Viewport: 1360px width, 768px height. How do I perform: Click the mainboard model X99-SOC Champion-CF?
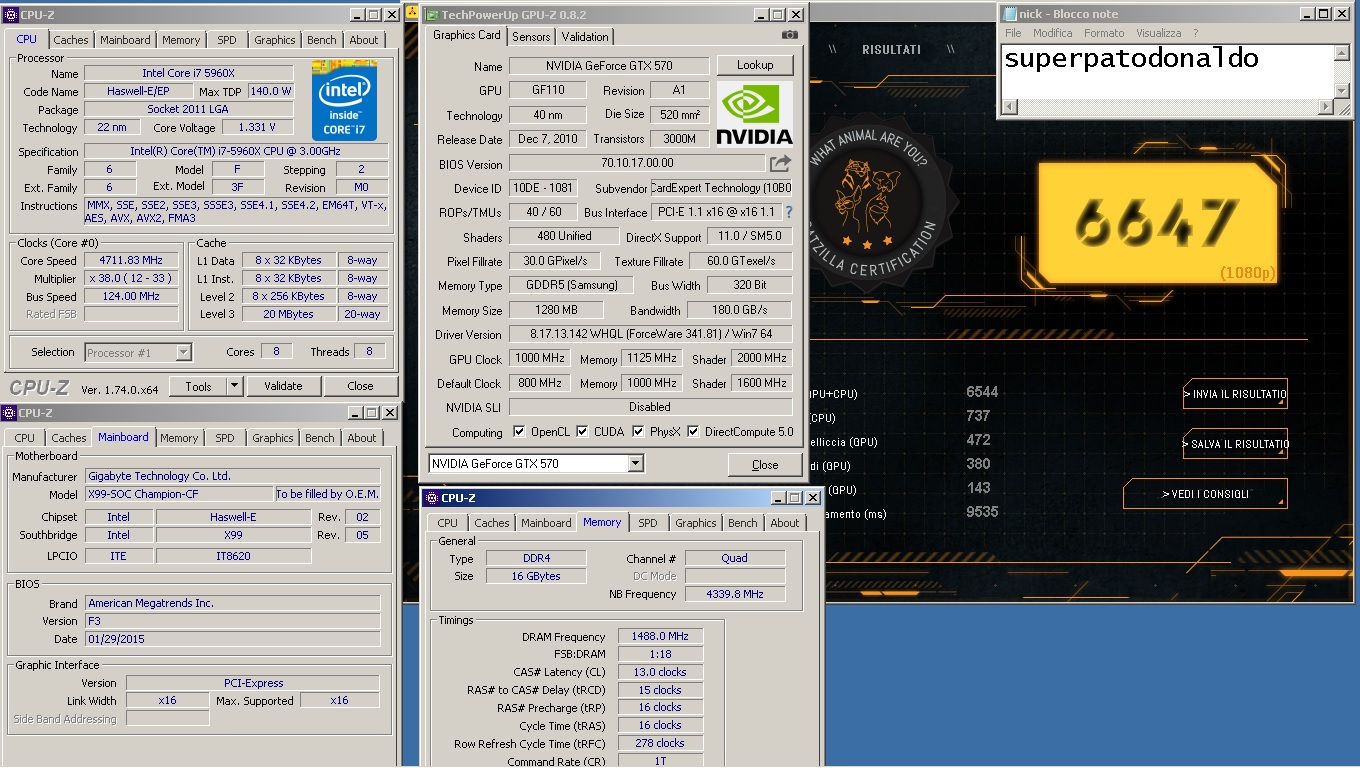point(179,494)
